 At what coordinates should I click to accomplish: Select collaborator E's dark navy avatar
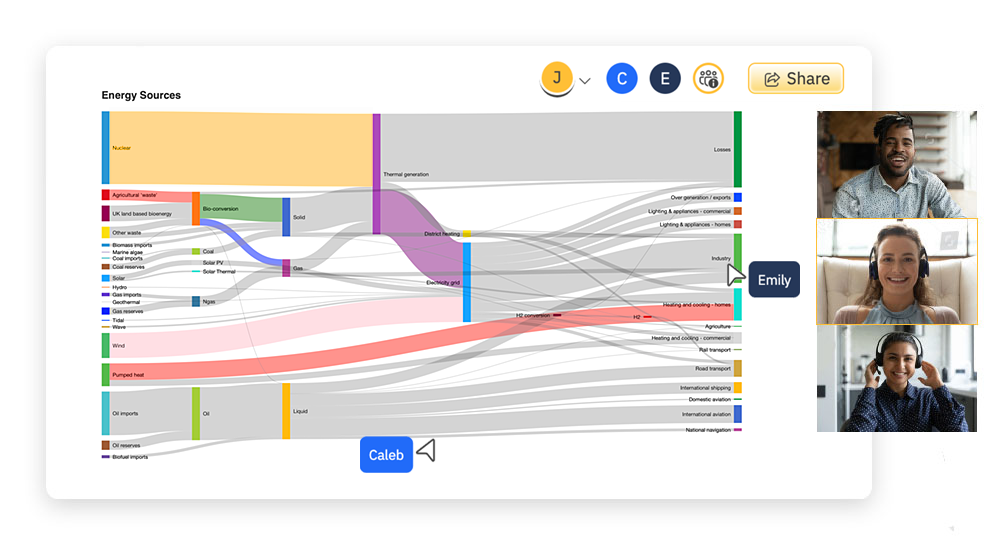665,78
